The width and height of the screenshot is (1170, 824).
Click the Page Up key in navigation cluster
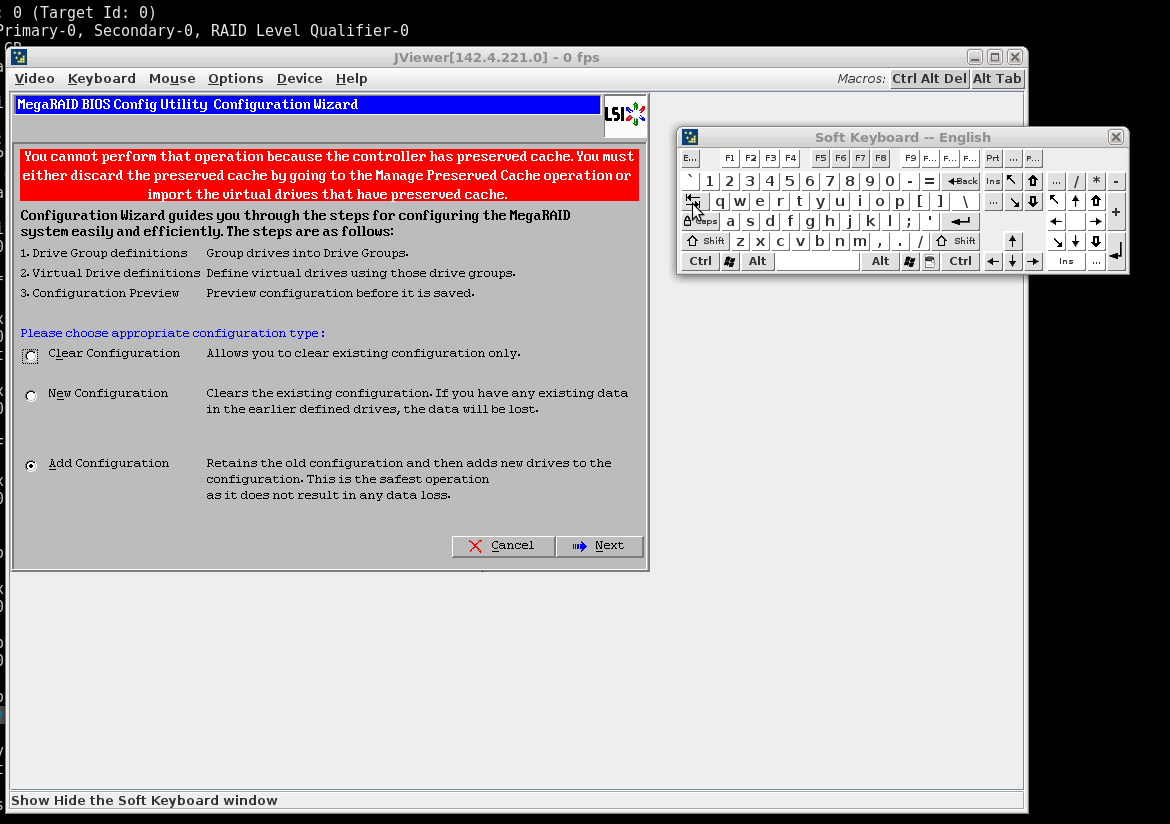(x=1033, y=181)
